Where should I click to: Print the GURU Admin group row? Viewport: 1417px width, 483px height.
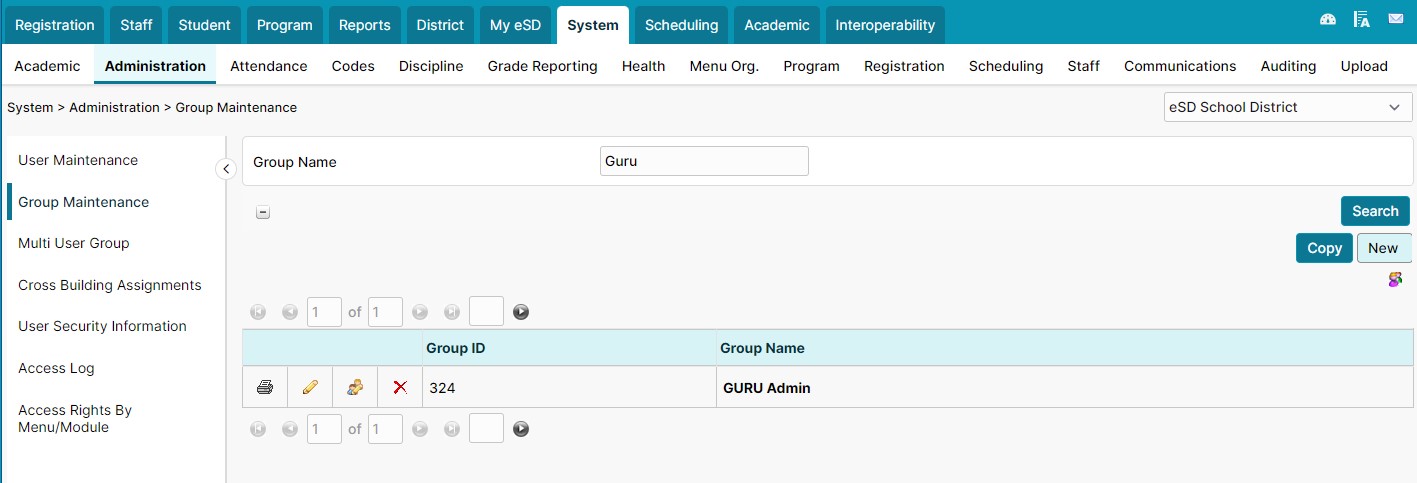pyautogui.click(x=265, y=387)
